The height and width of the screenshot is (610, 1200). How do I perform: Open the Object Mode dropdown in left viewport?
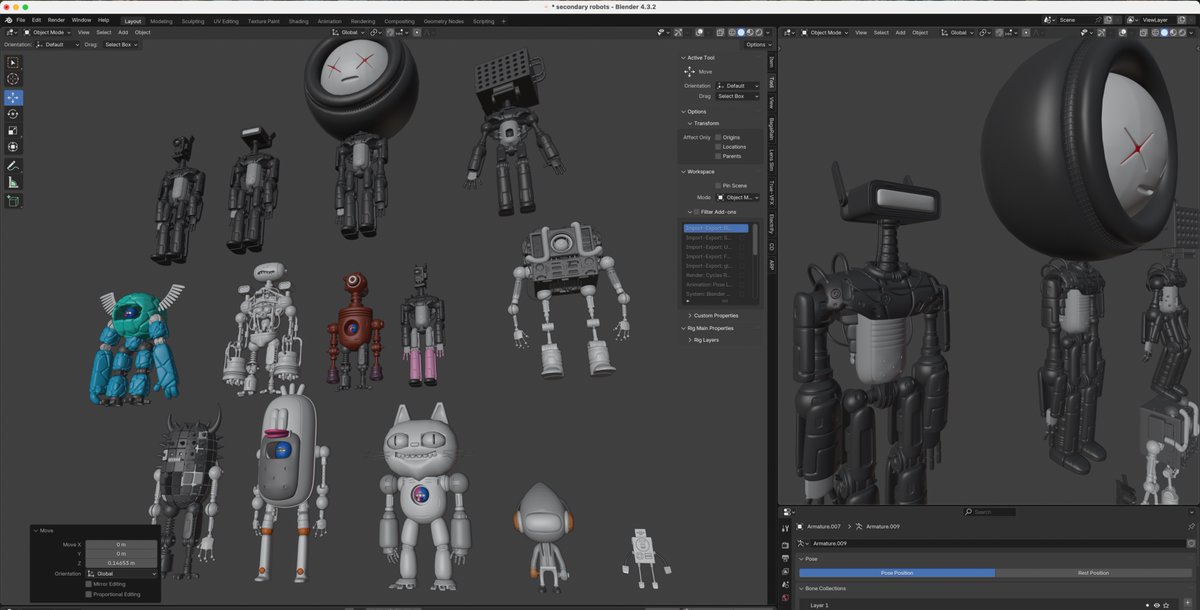tap(48, 32)
